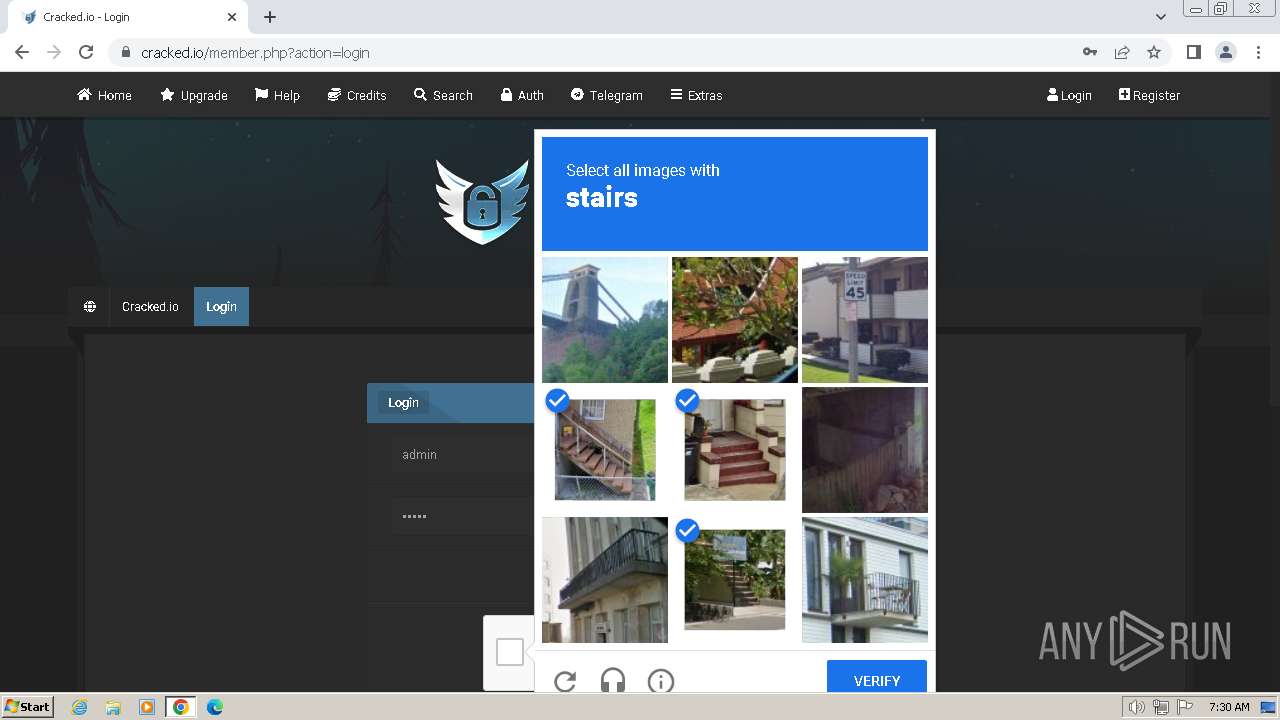The height and width of the screenshot is (720, 1280).
Task: Open the network tray icon
Action: 1160,707
